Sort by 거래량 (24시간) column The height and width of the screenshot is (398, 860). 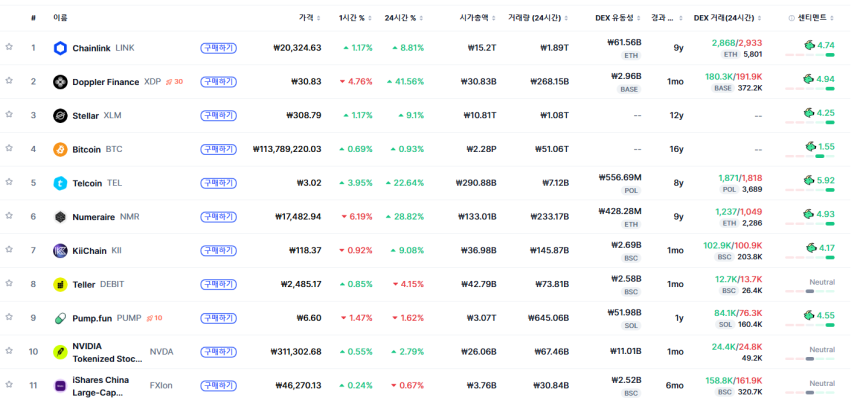tap(538, 18)
